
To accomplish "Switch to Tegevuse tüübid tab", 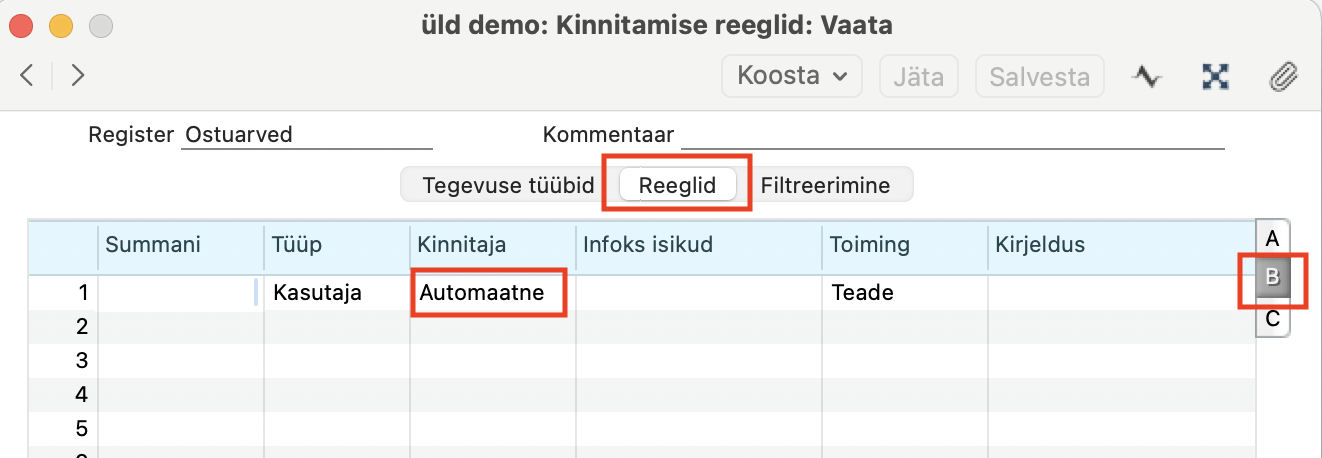I will coord(508,185).
